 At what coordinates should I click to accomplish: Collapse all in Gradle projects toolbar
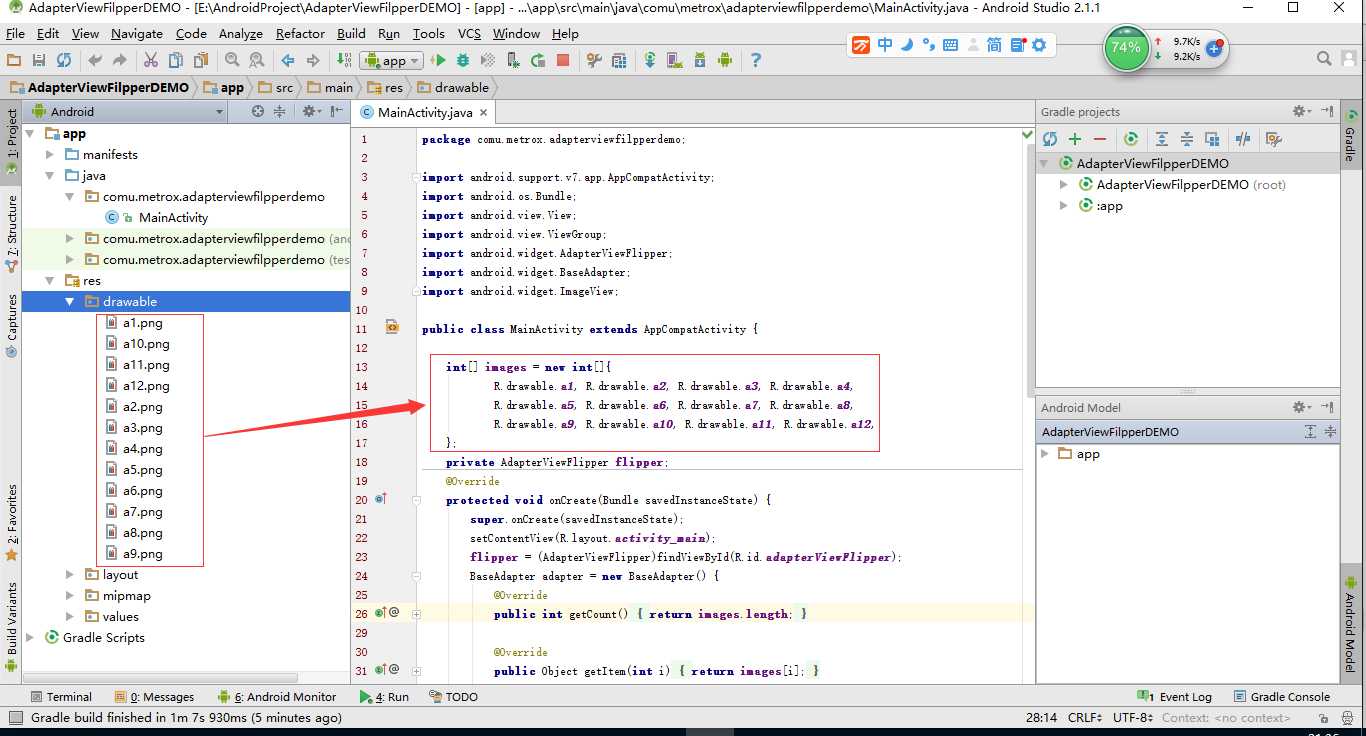click(x=1187, y=139)
